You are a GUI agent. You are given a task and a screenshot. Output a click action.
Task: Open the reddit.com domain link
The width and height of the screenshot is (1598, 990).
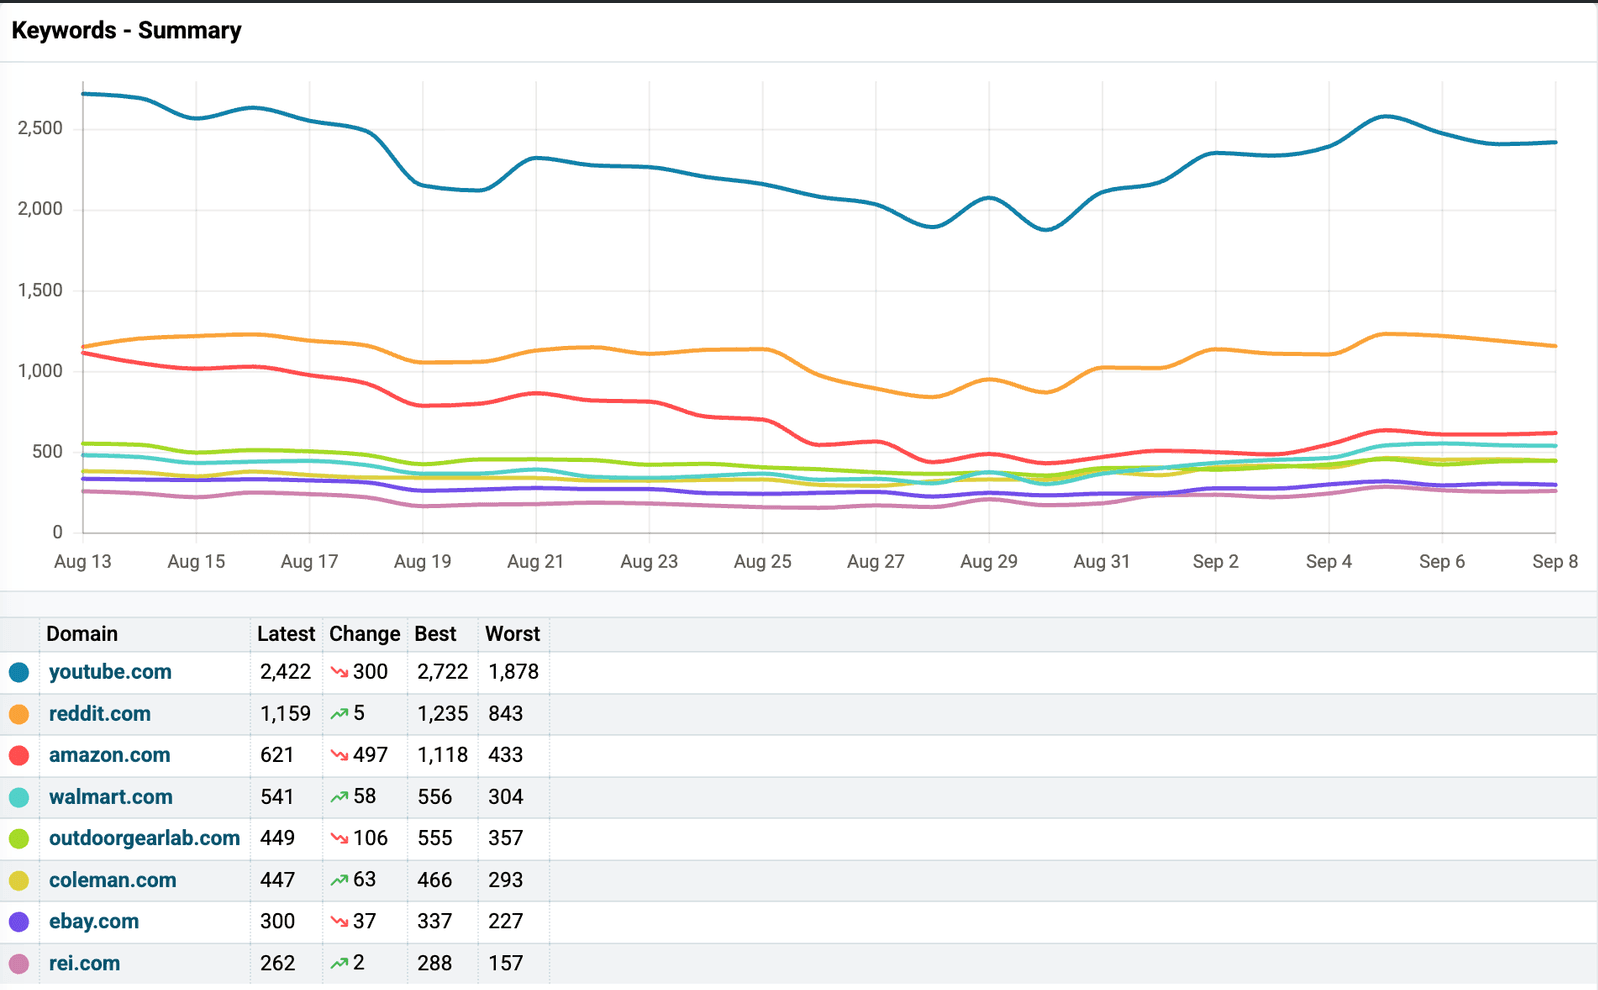(x=100, y=714)
